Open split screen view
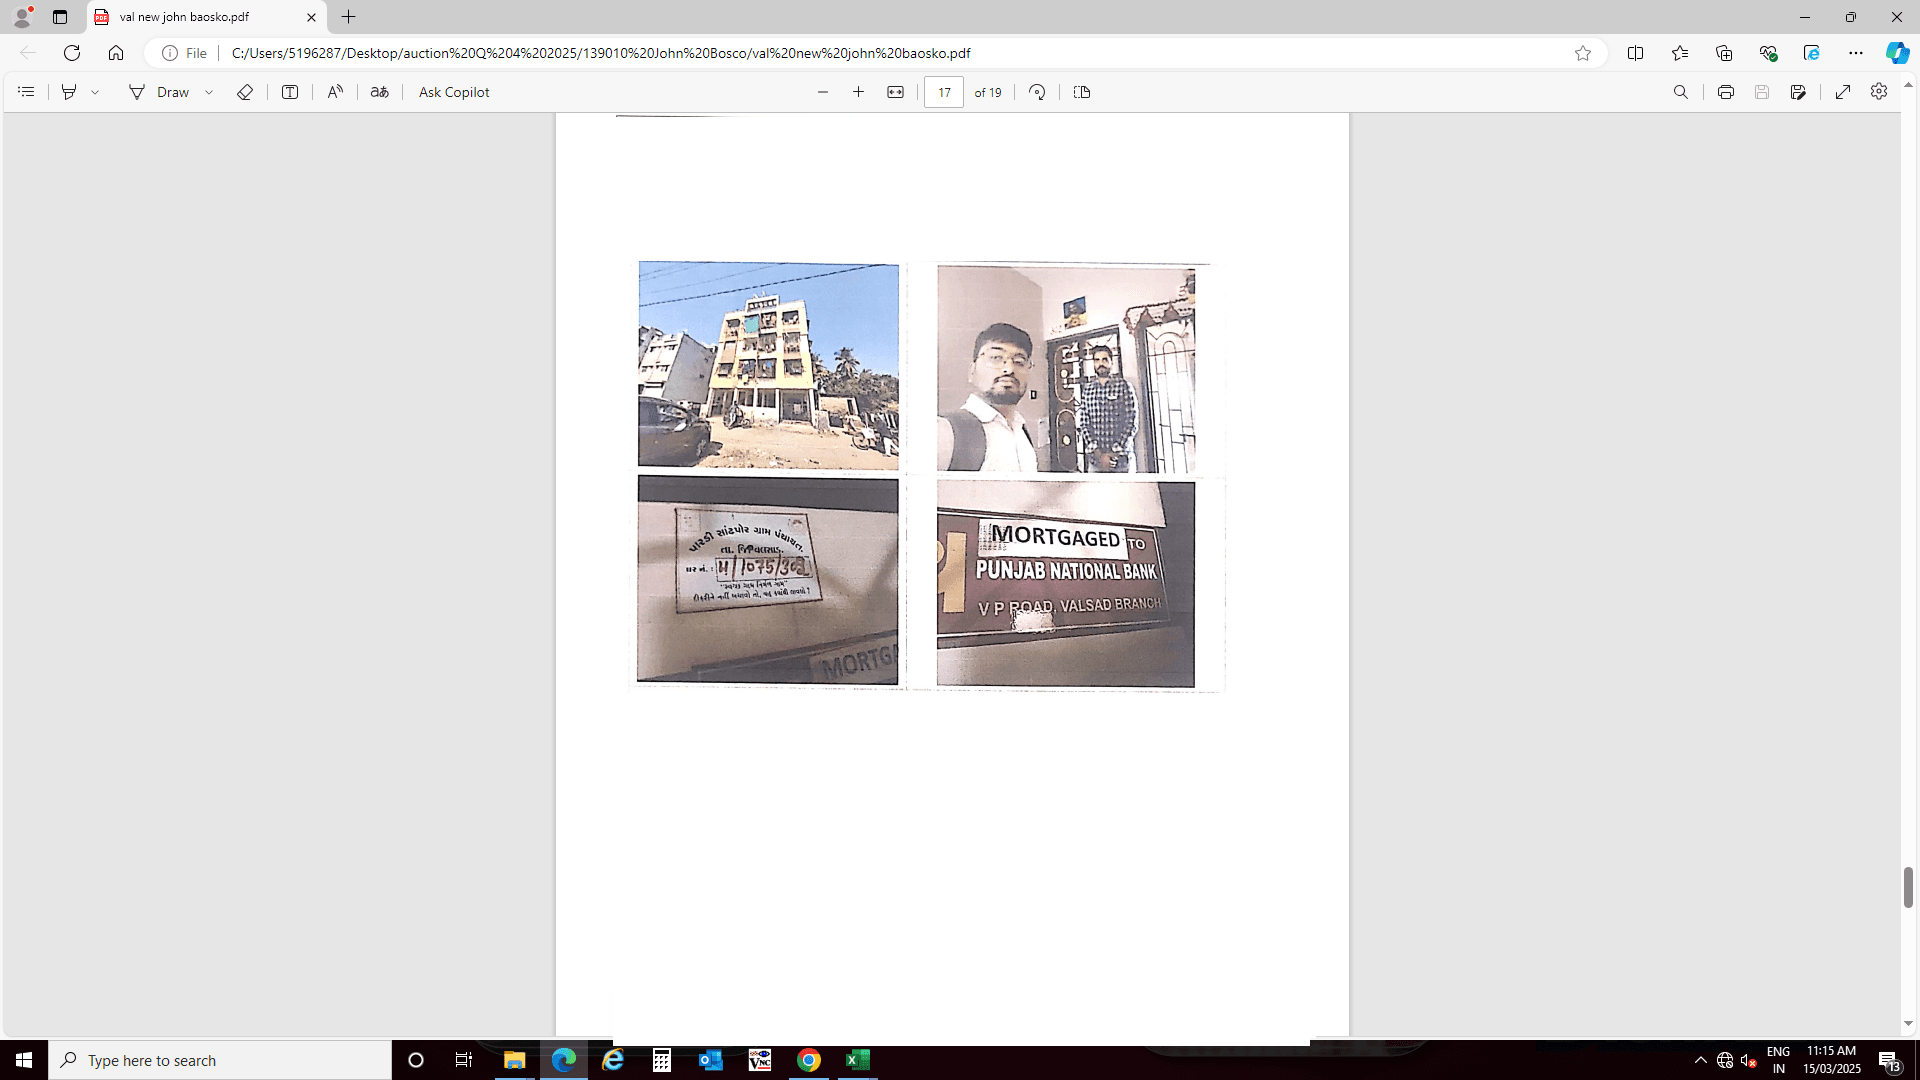The height and width of the screenshot is (1080, 1920). [1636, 53]
